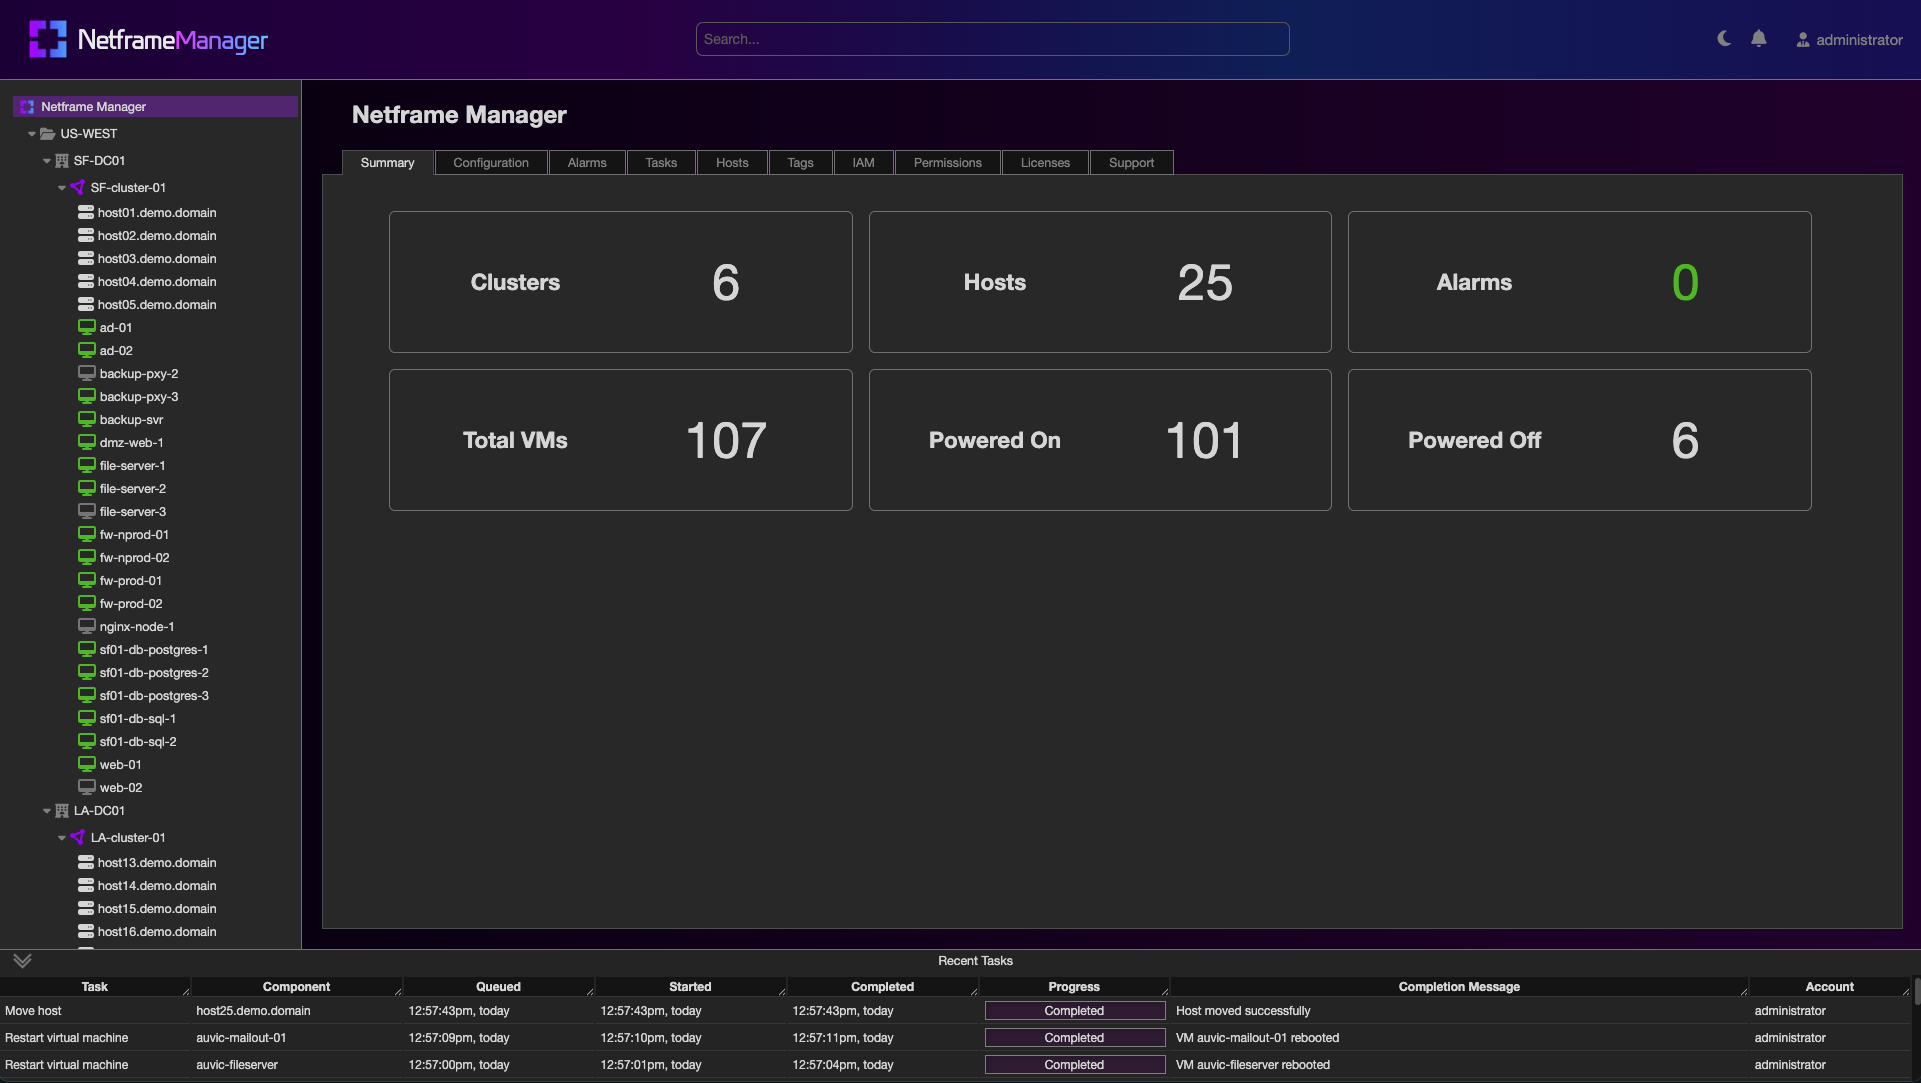Select the cluster icon beside SF-cluster-01
This screenshot has height=1083, width=1921.
click(x=77, y=187)
